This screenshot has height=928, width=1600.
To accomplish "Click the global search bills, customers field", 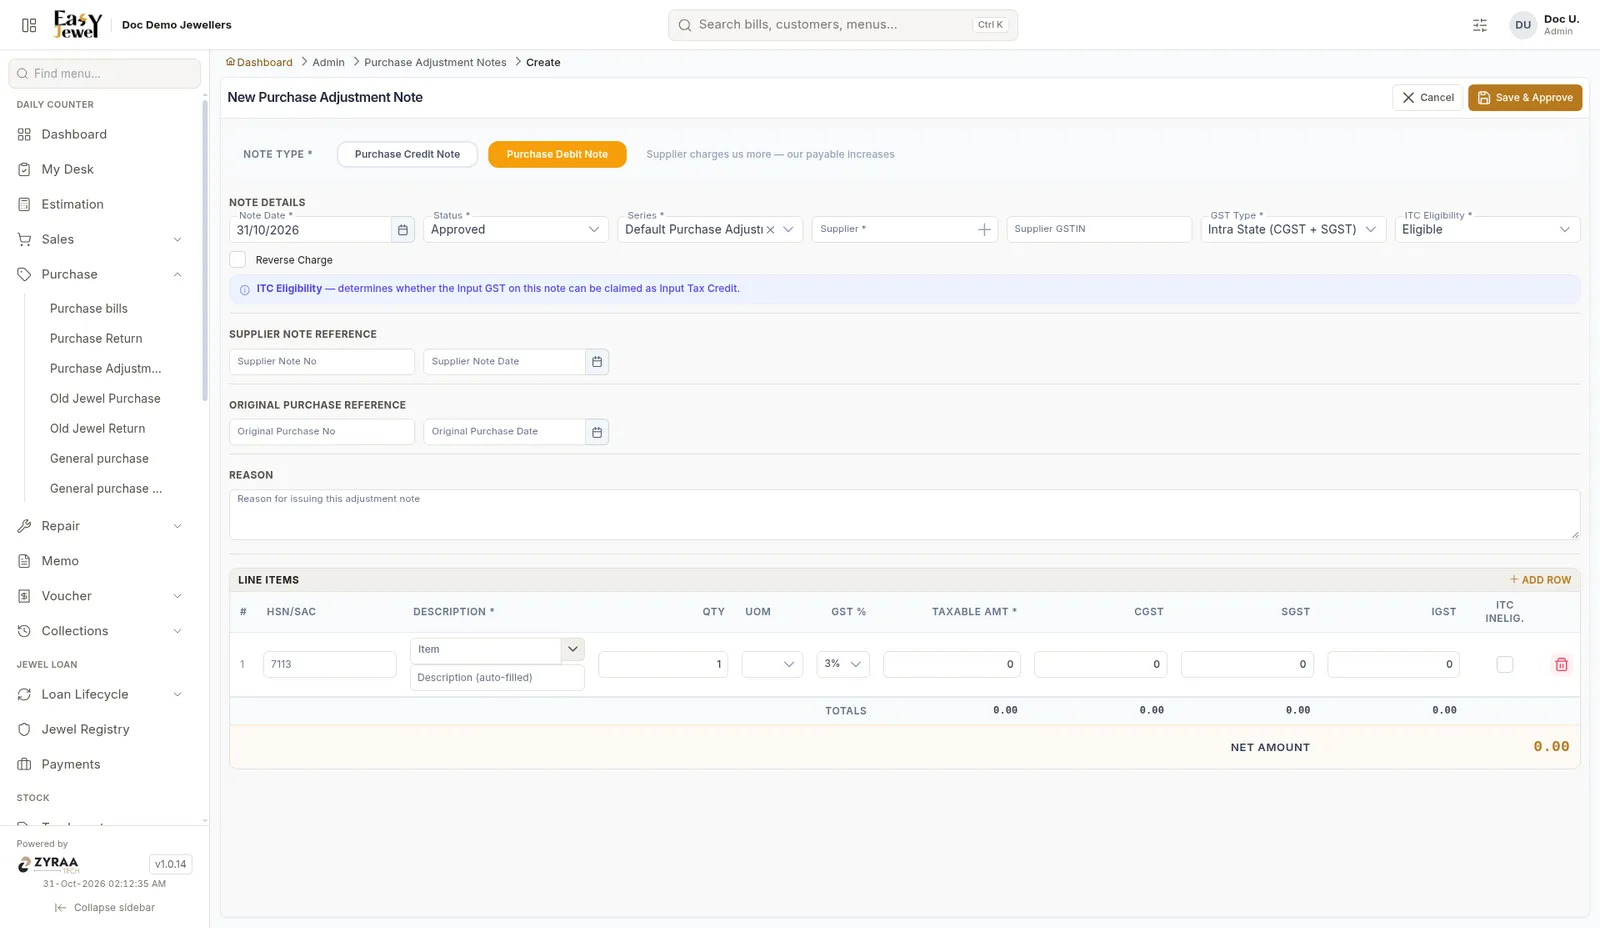I will click(843, 25).
